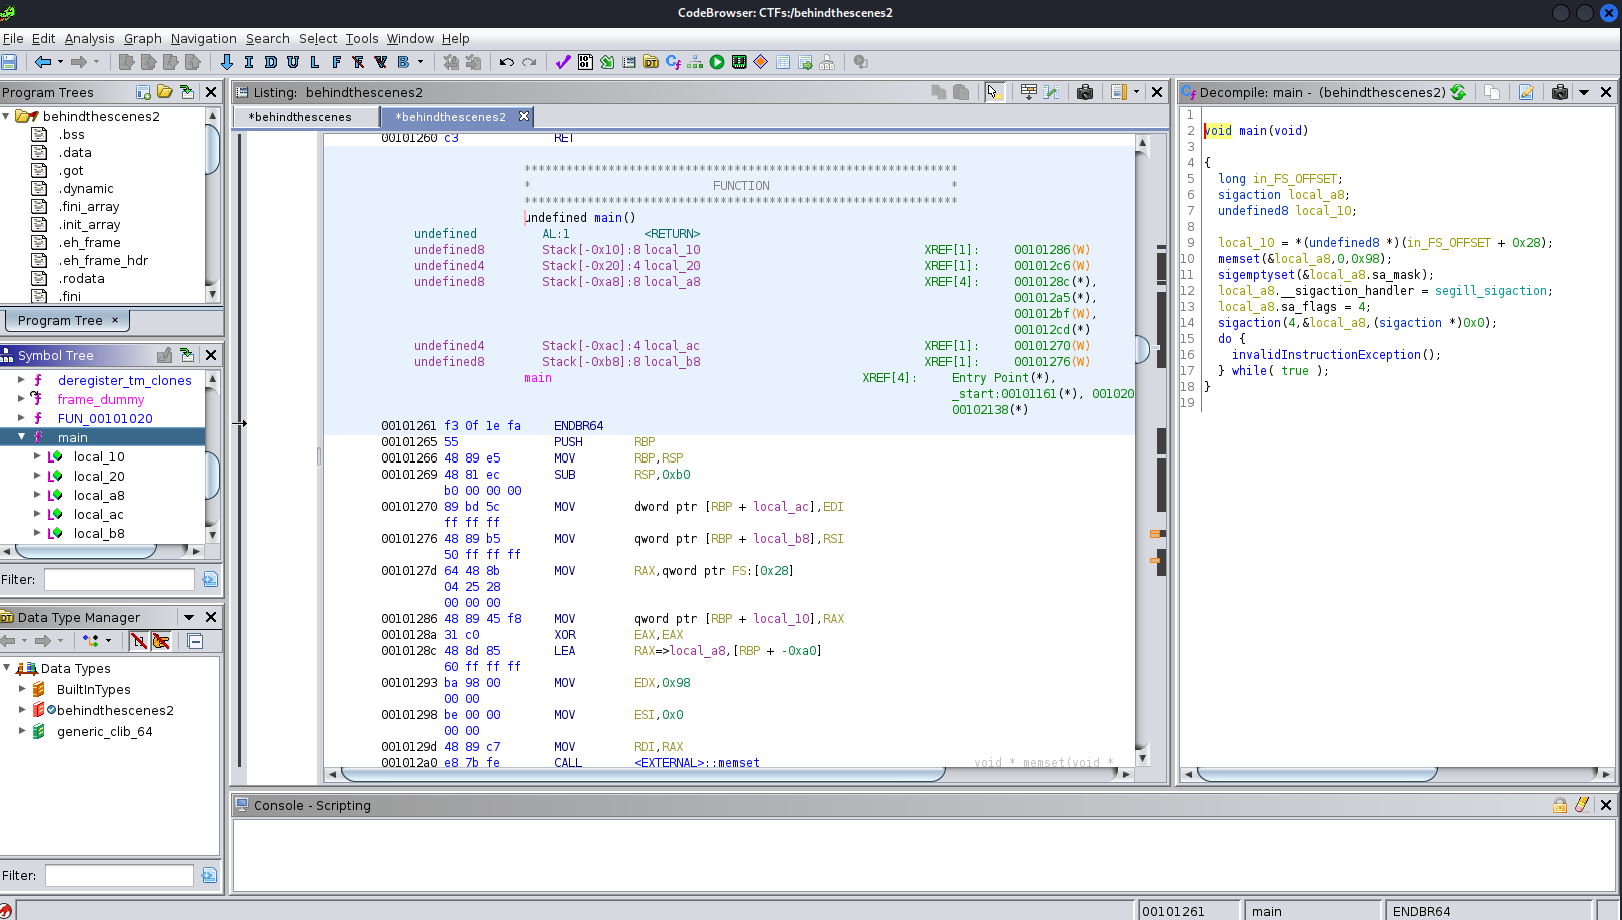Screen dimensions: 1622x920
Task: Display function call graph icon
Action: click(x=695, y=62)
